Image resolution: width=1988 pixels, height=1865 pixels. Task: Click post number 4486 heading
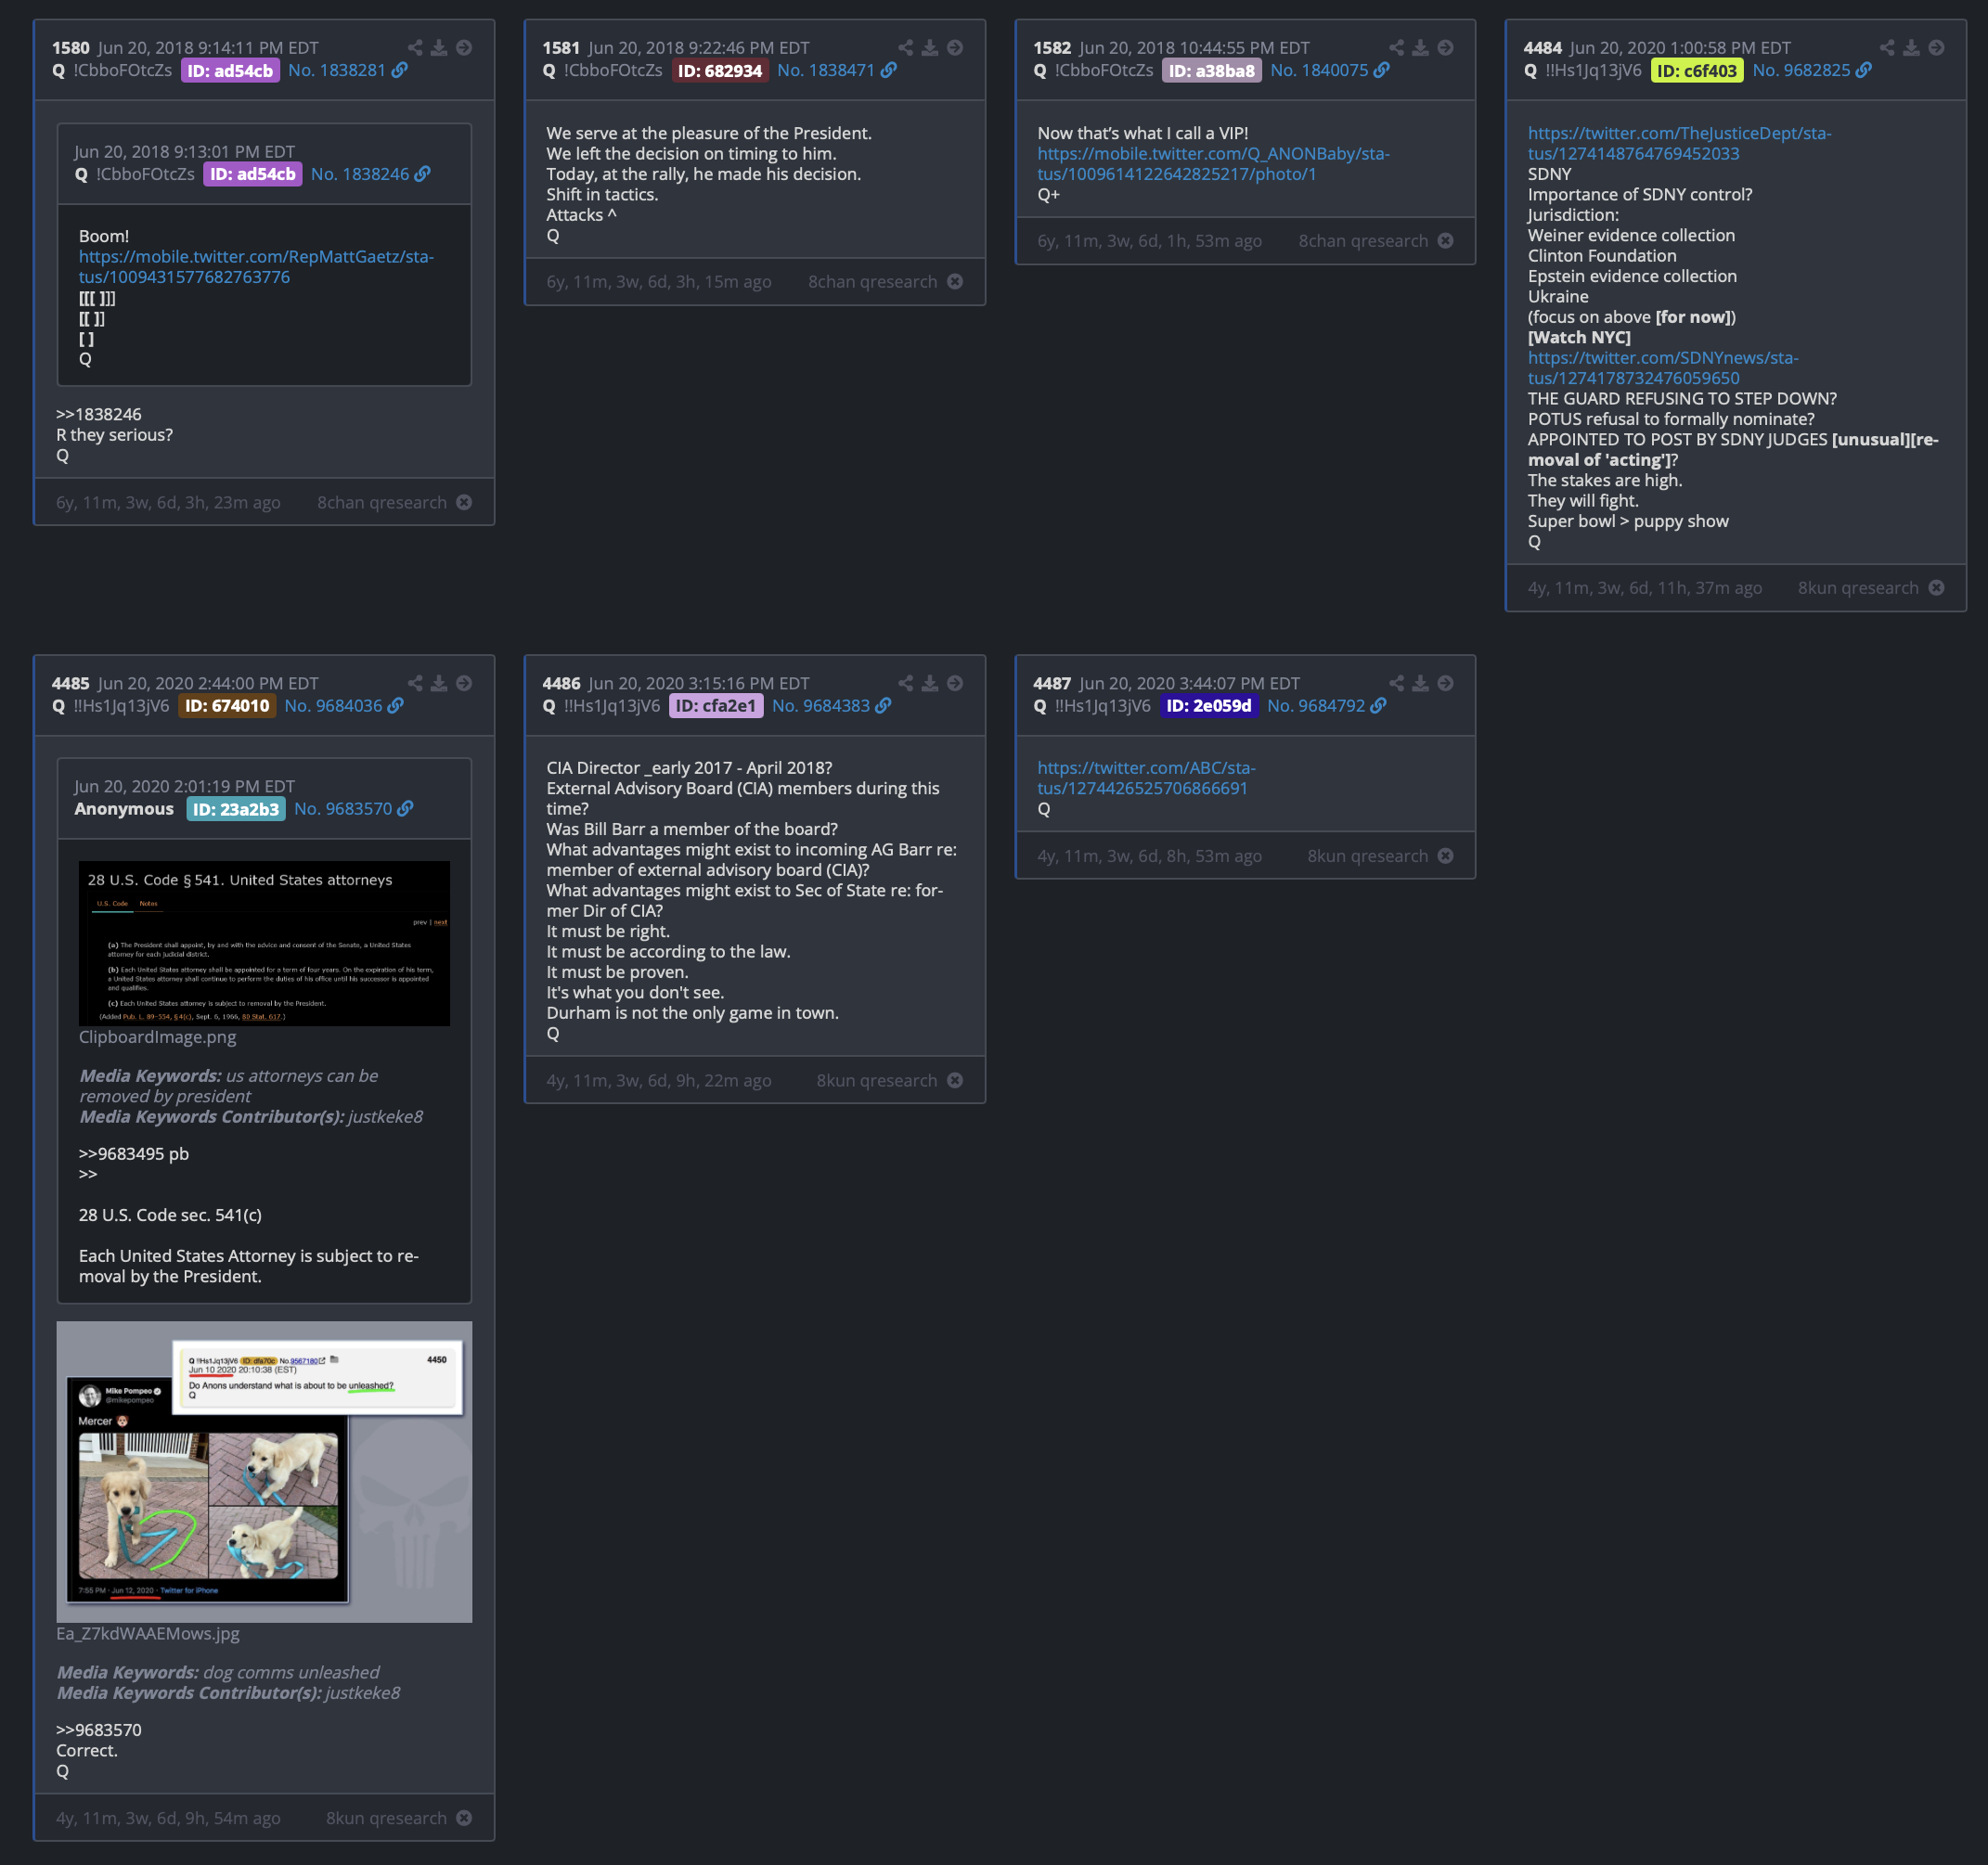561,684
